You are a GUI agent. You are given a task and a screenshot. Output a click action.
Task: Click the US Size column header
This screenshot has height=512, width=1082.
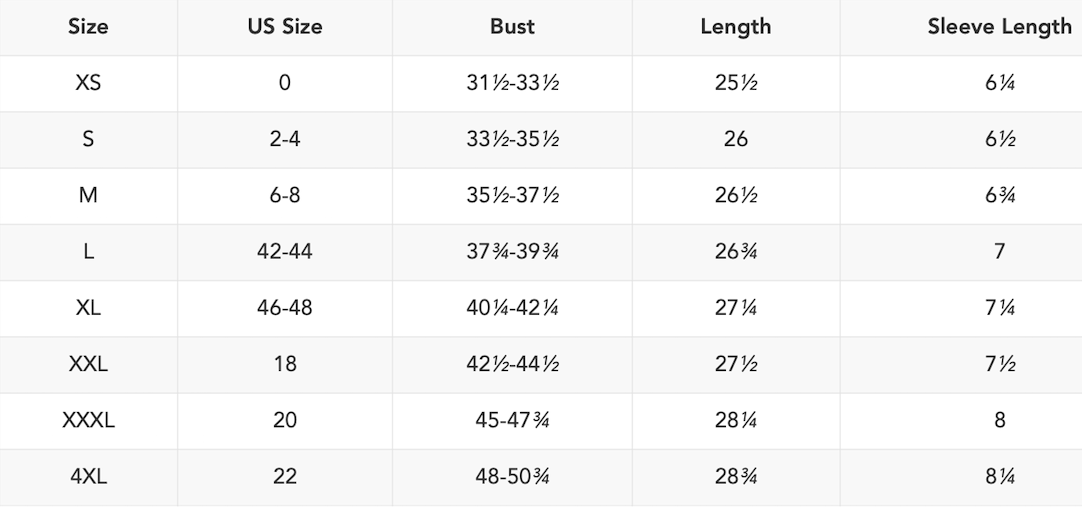[285, 27]
